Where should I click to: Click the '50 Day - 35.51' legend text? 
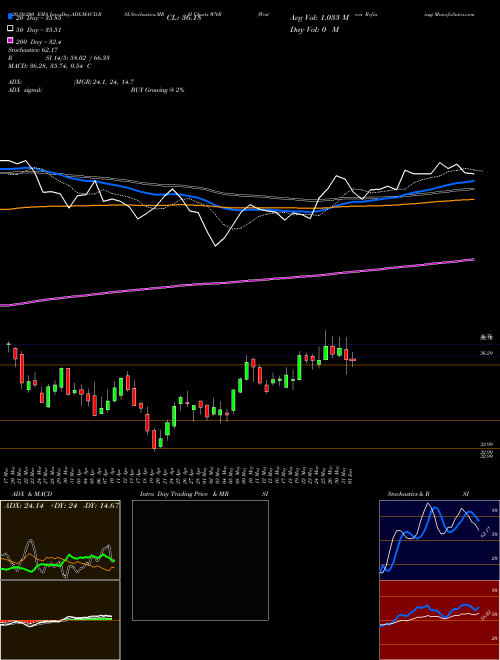pyautogui.click(x=38, y=29)
